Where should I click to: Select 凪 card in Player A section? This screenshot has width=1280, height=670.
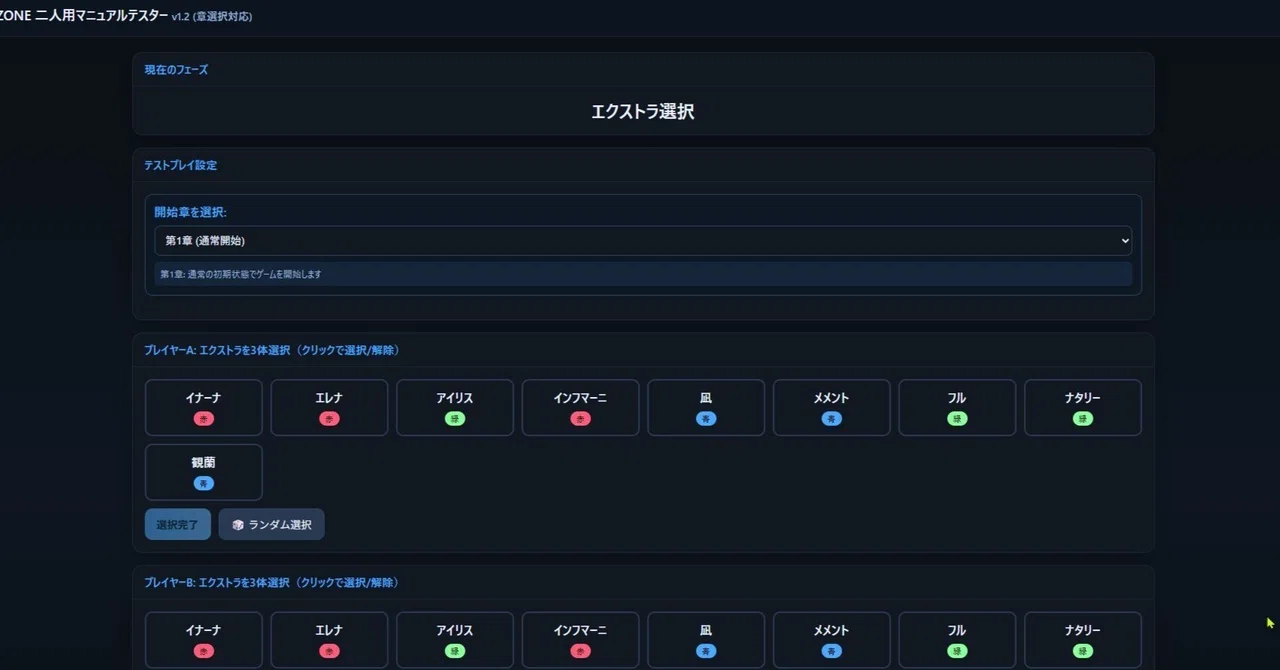point(706,407)
